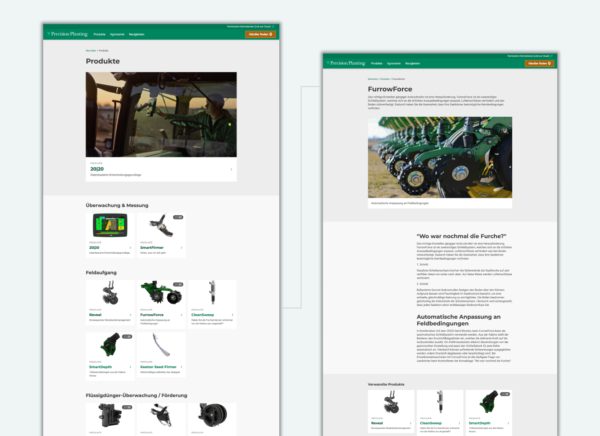Image resolution: width=600 pixels, height=436 pixels.
Task: Click the arrow beside FurrowForce card title
Action: click(181, 315)
